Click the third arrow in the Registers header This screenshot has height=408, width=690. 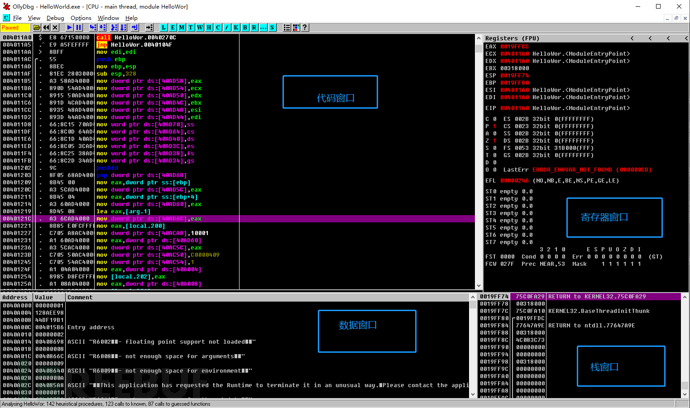tap(668, 38)
